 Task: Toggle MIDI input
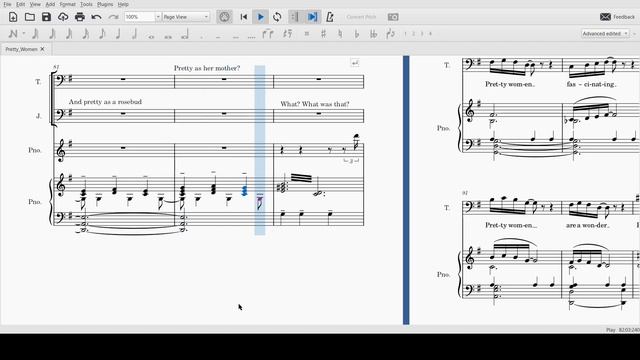pyautogui.click(x=224, y=17)
